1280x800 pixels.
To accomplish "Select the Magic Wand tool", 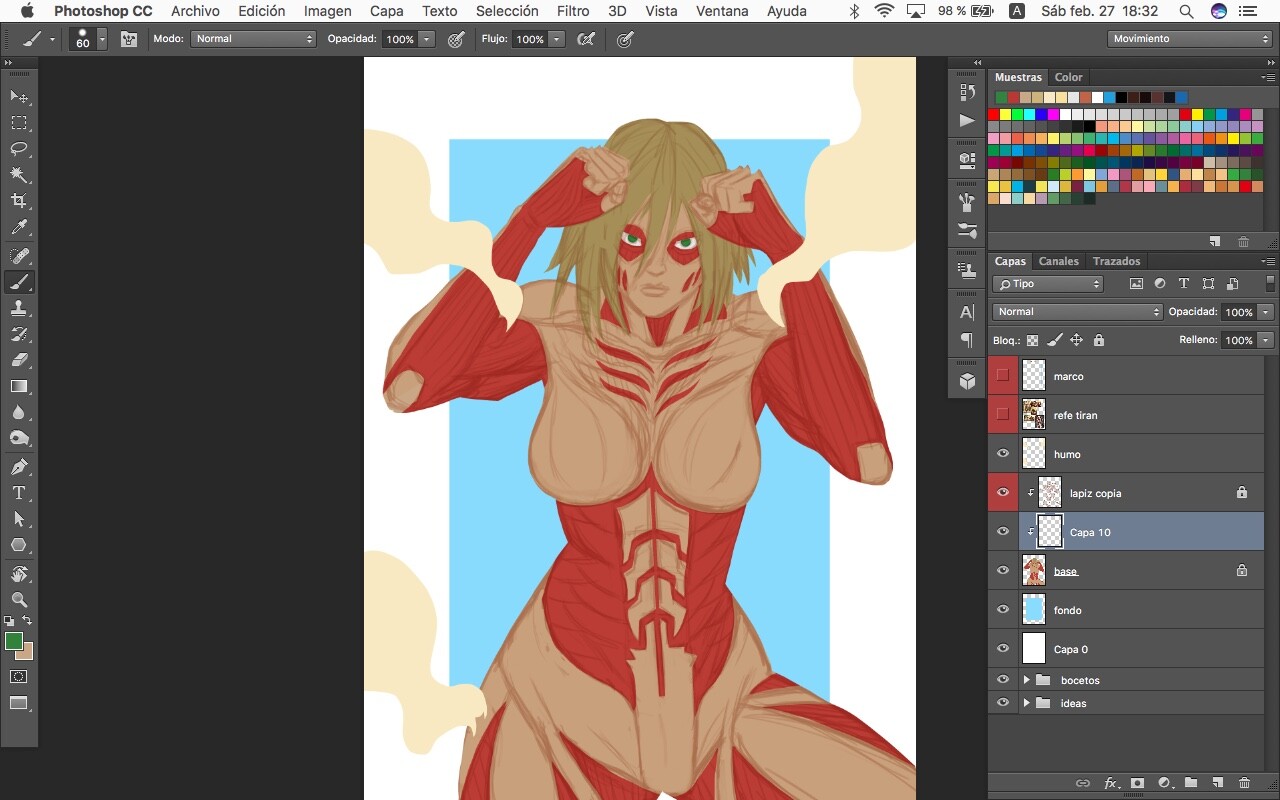I will coord(19,175).
